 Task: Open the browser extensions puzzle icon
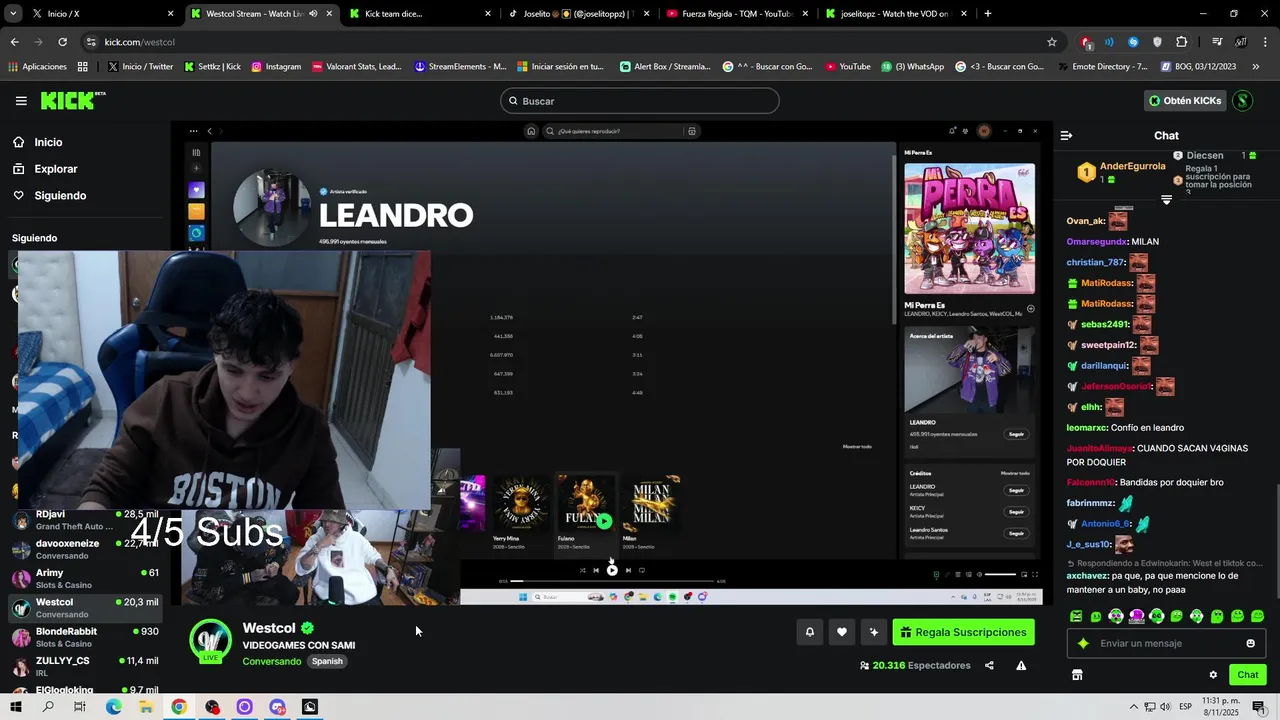pyautogui.click(x=1182, y=42)
